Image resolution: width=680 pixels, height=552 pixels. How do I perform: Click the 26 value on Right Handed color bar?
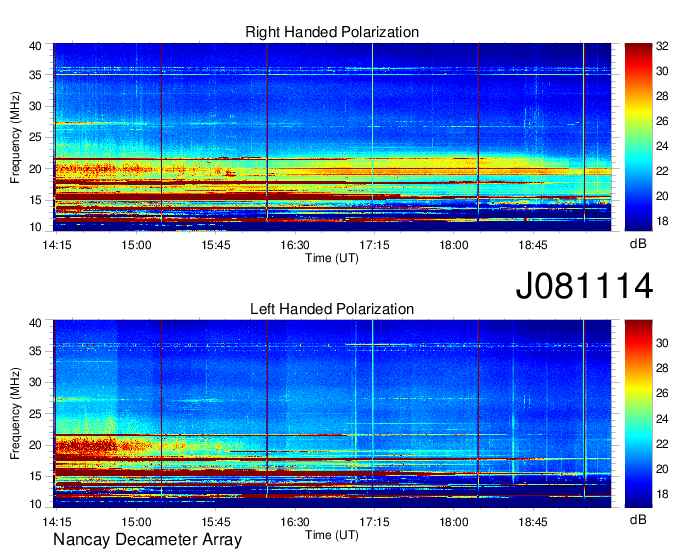[662, 121]
